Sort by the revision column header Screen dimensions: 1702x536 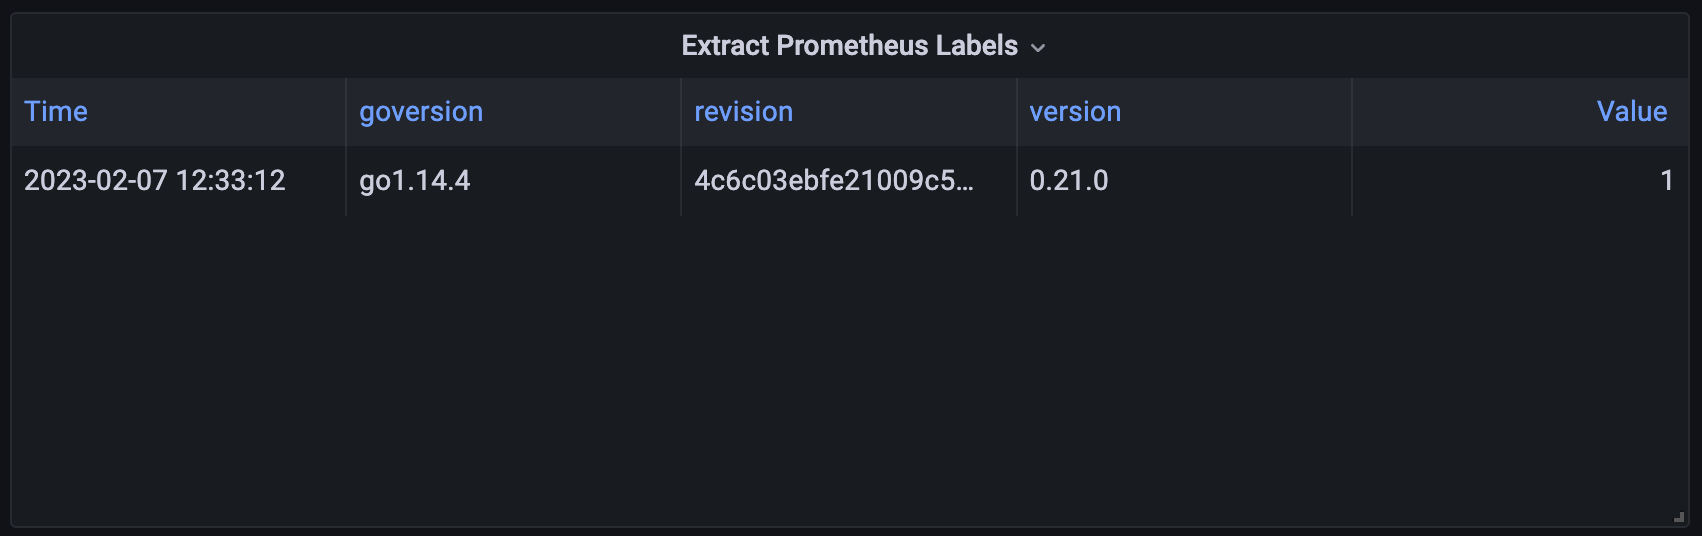743,111
